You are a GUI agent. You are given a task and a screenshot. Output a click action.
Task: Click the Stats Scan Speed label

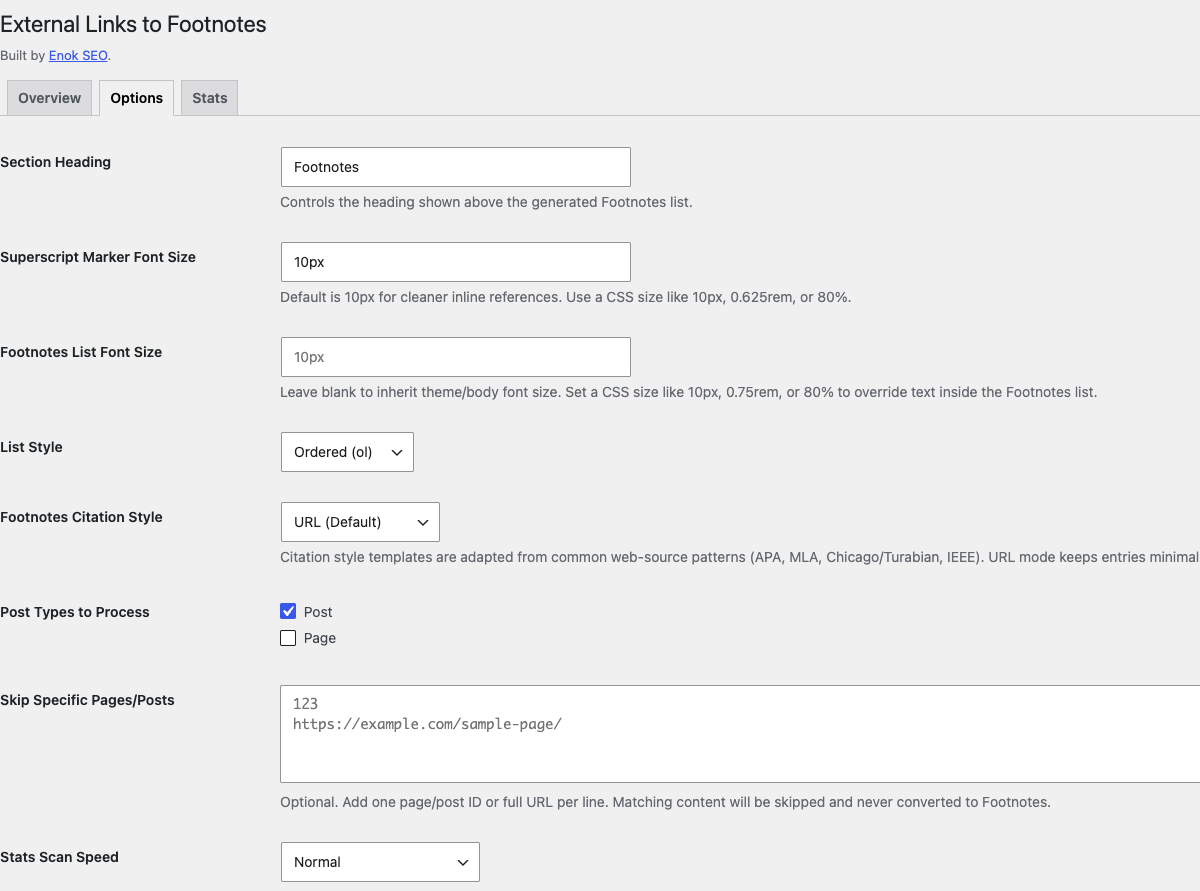(x=59, y=857)
